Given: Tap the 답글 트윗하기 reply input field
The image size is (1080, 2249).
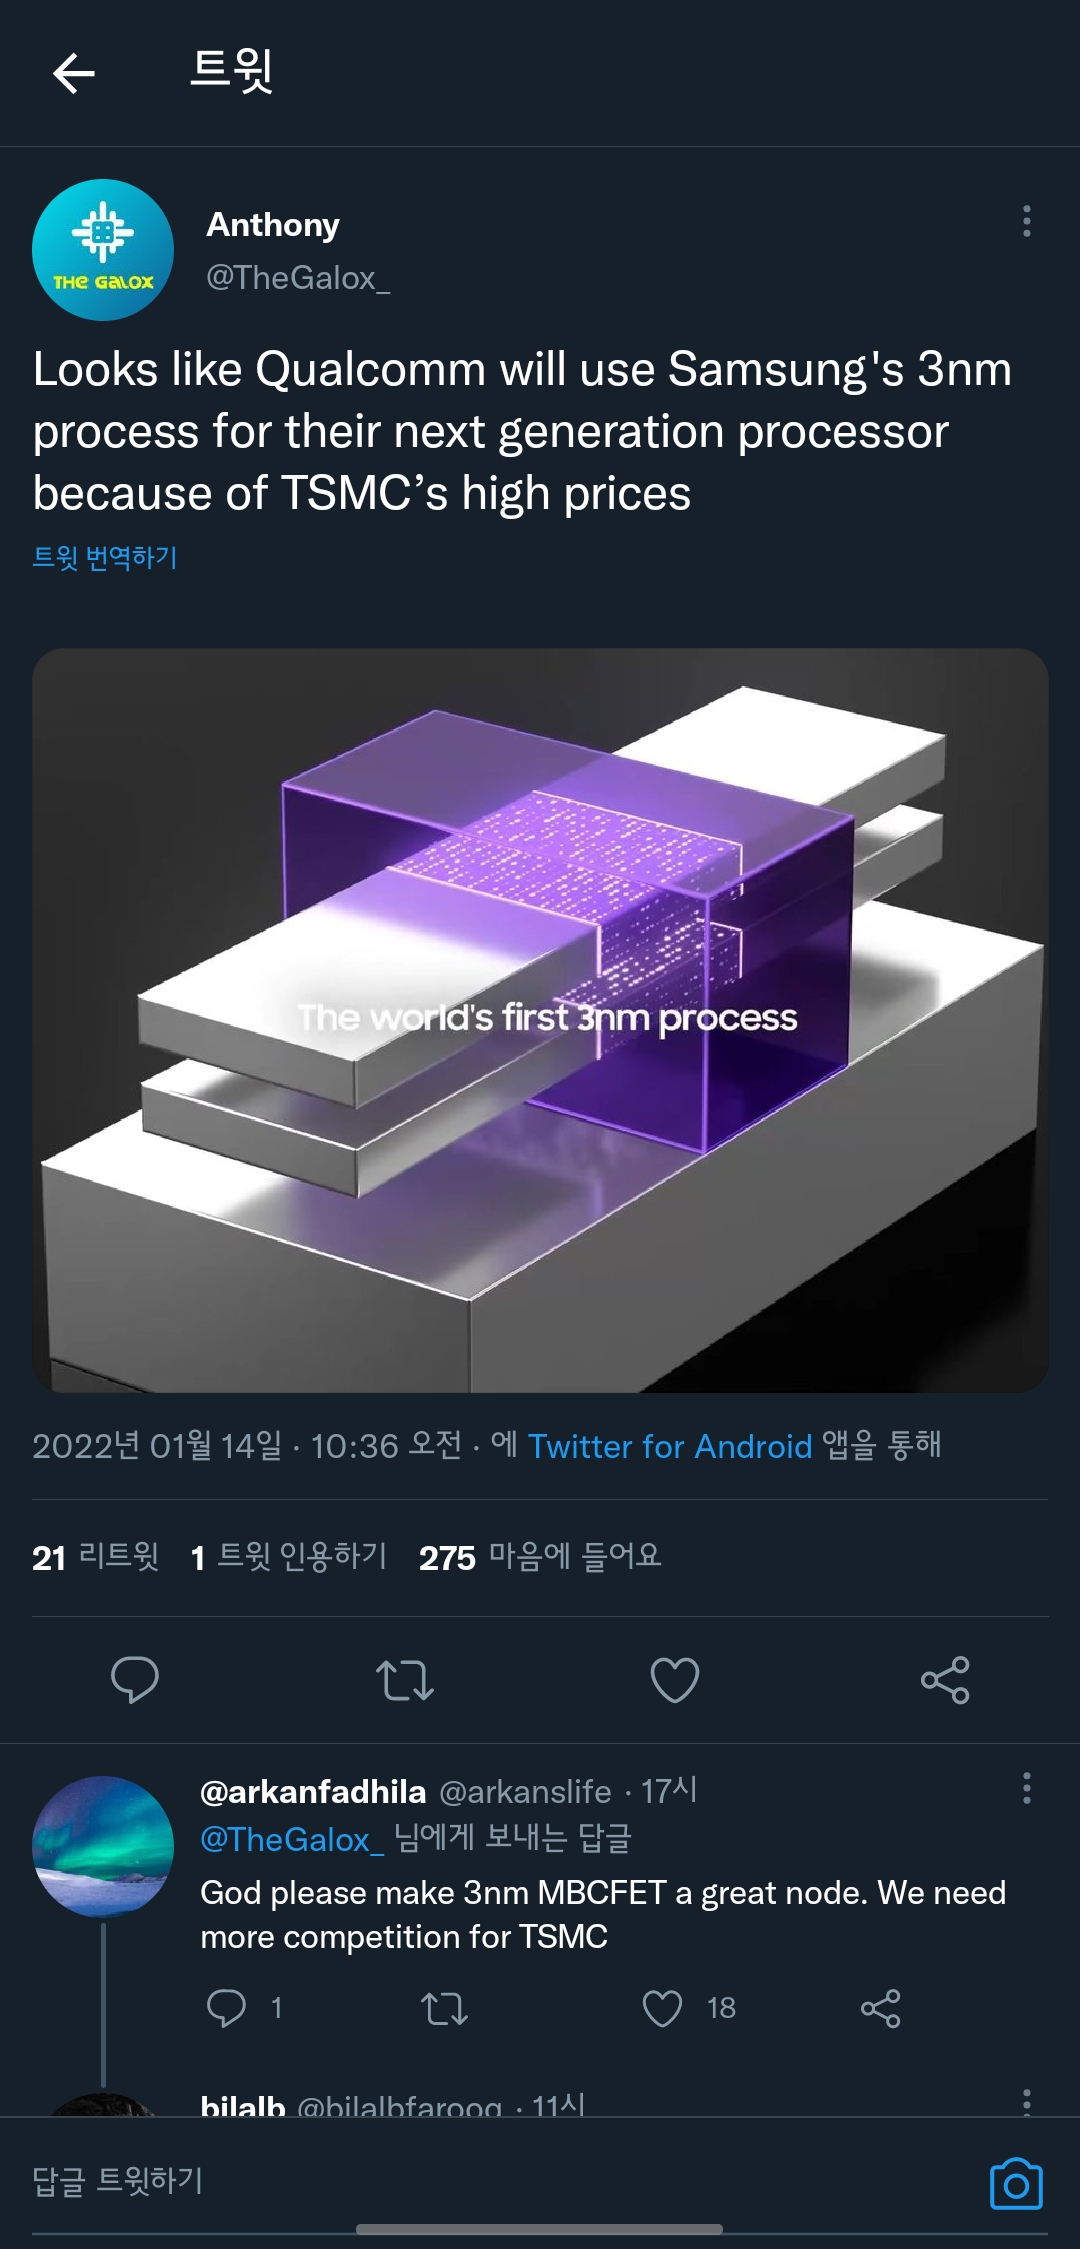Looking at the screenshot, I should click(500, 2182).
